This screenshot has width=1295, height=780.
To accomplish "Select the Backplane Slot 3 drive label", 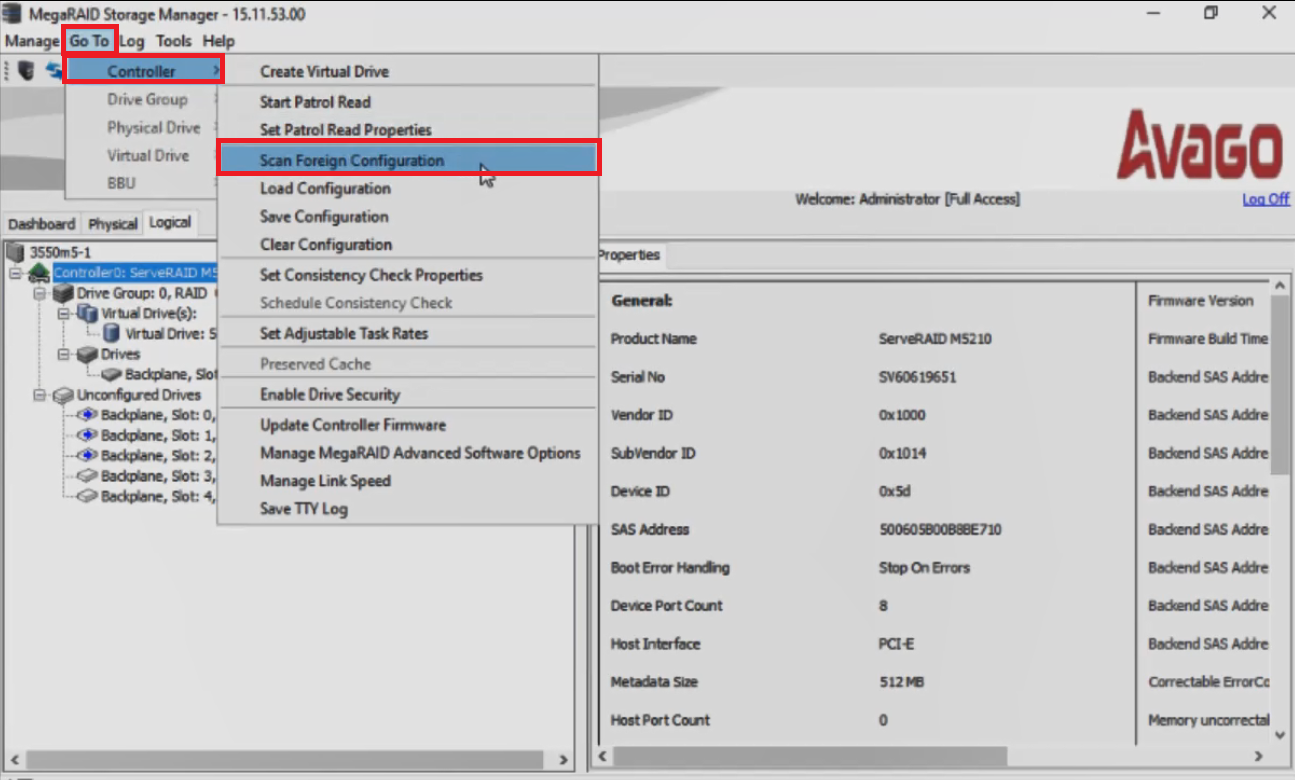I will 158,476.
